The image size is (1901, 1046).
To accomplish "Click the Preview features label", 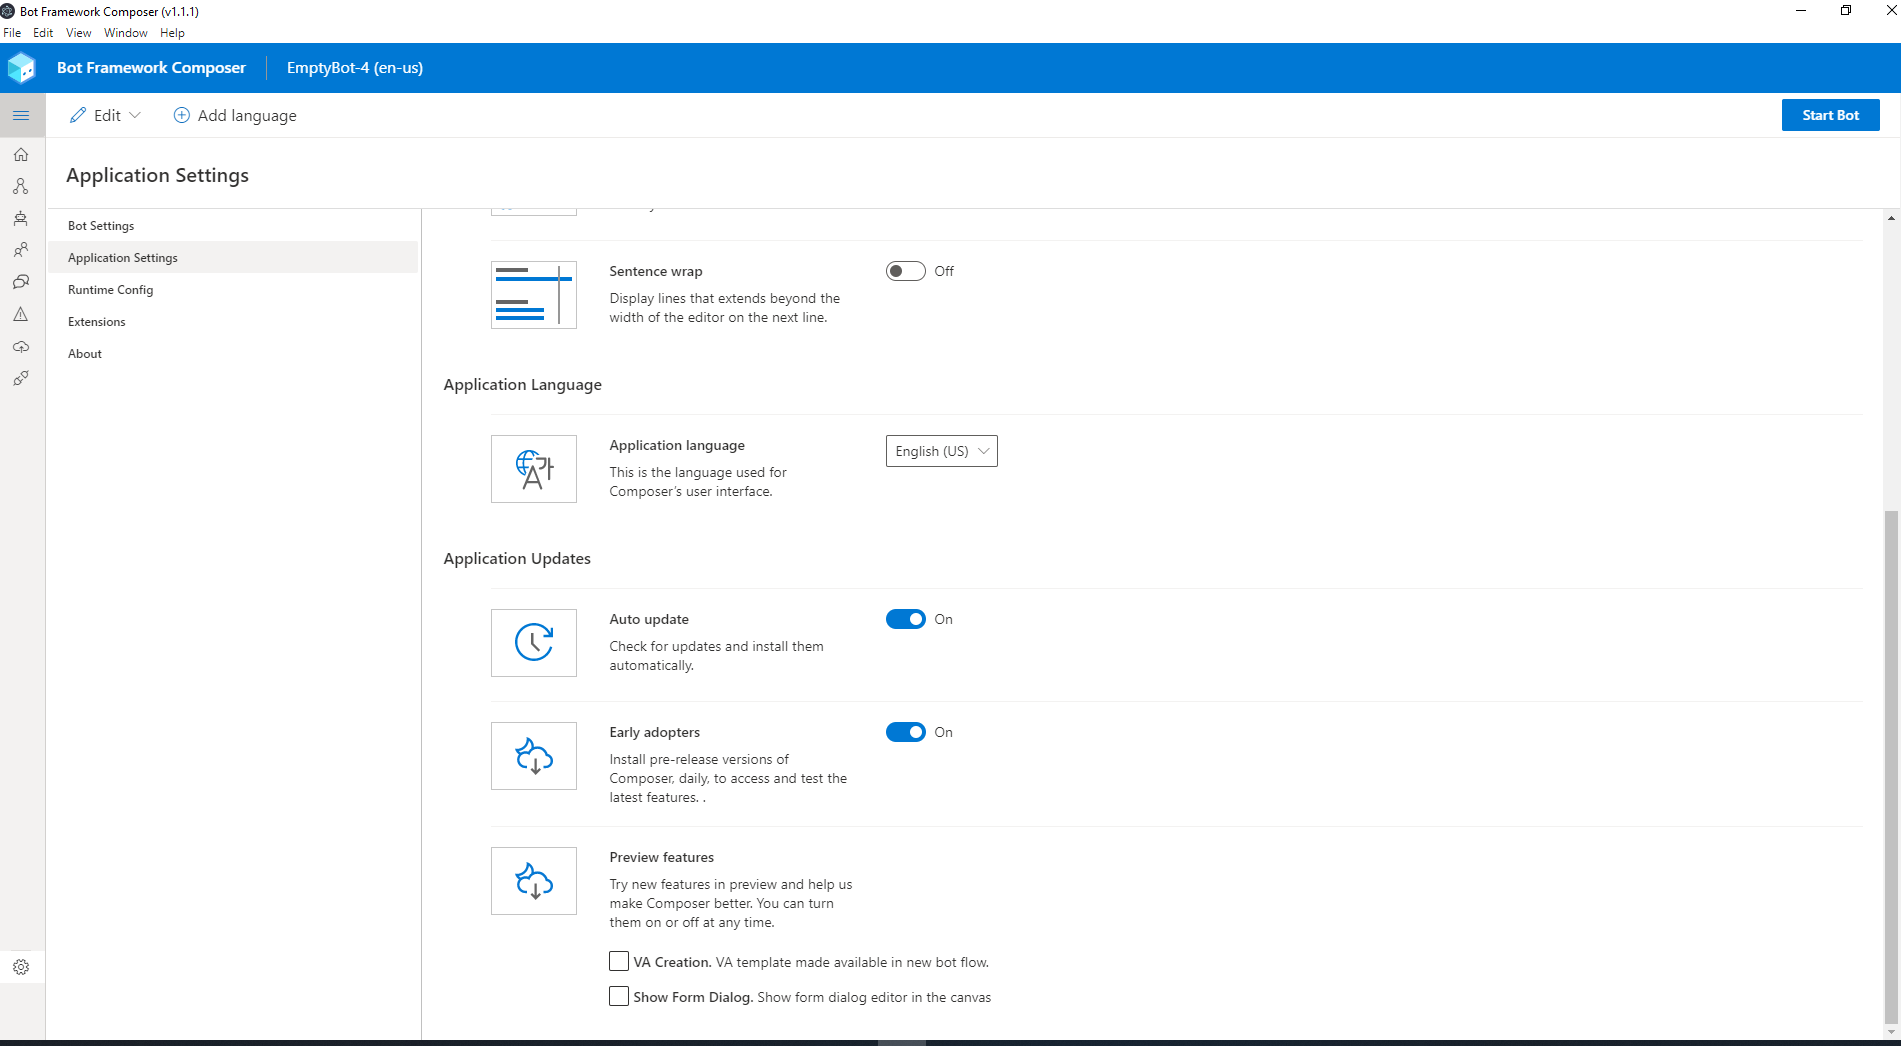I will pos(662,857).
